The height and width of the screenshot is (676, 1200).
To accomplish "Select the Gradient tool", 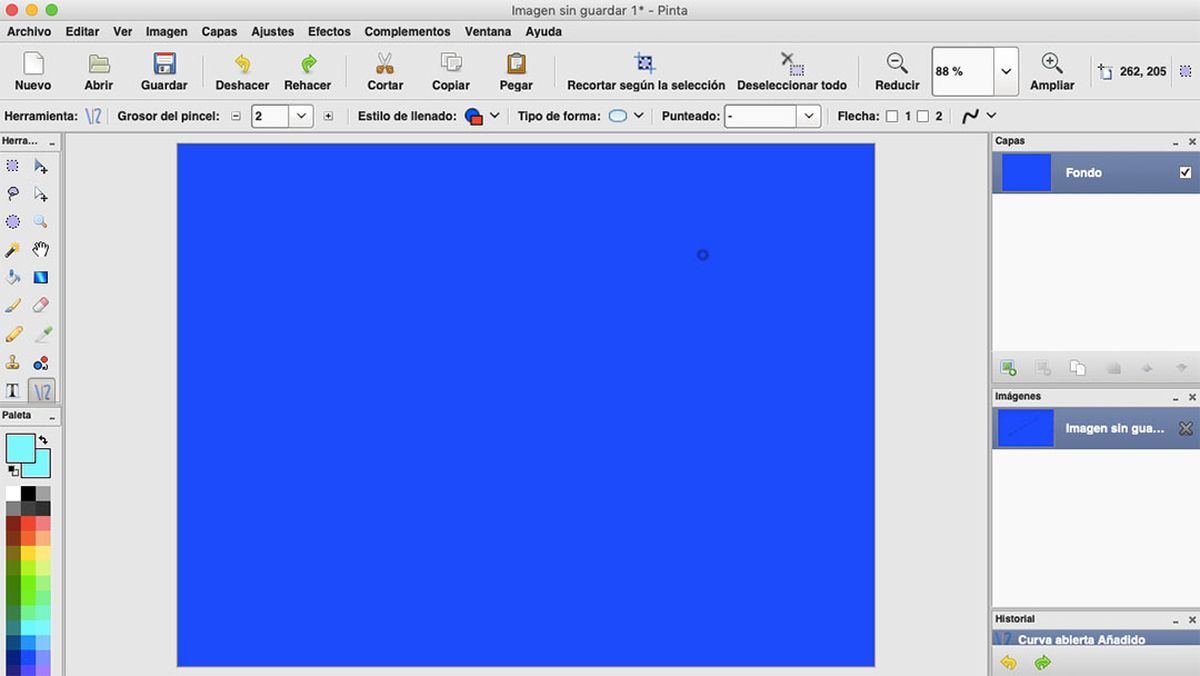I will pyautogui.click(x=40, y=278).
